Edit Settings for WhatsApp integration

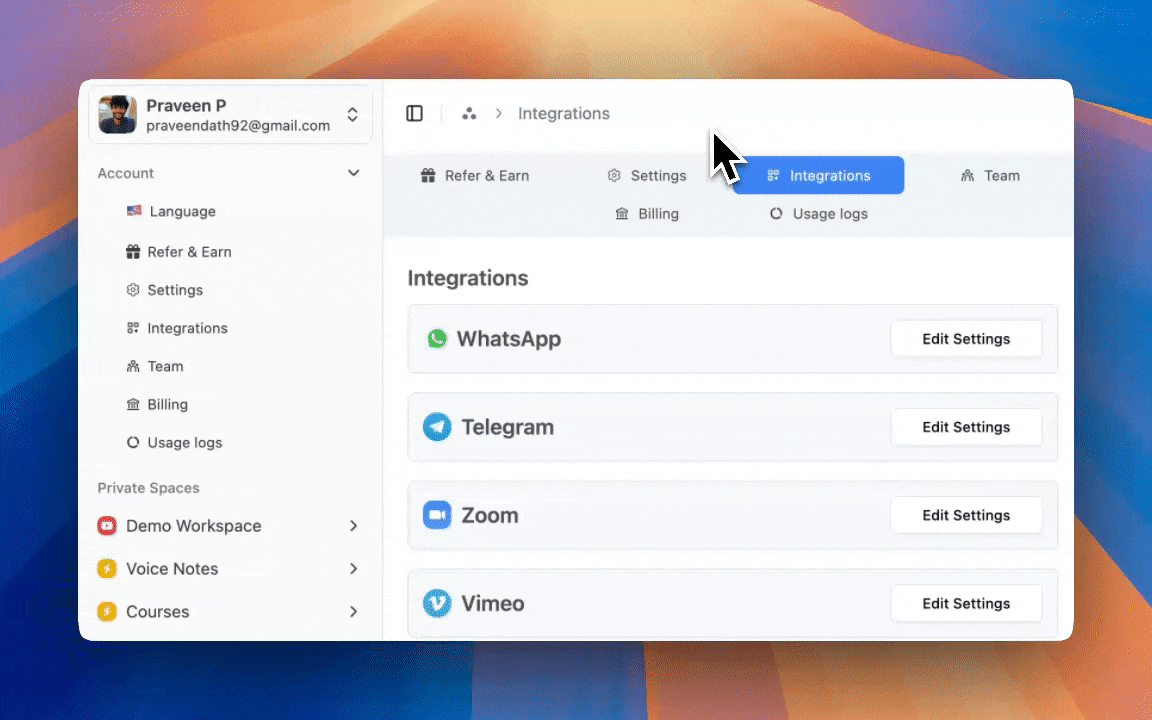click(x=965, y=339)
